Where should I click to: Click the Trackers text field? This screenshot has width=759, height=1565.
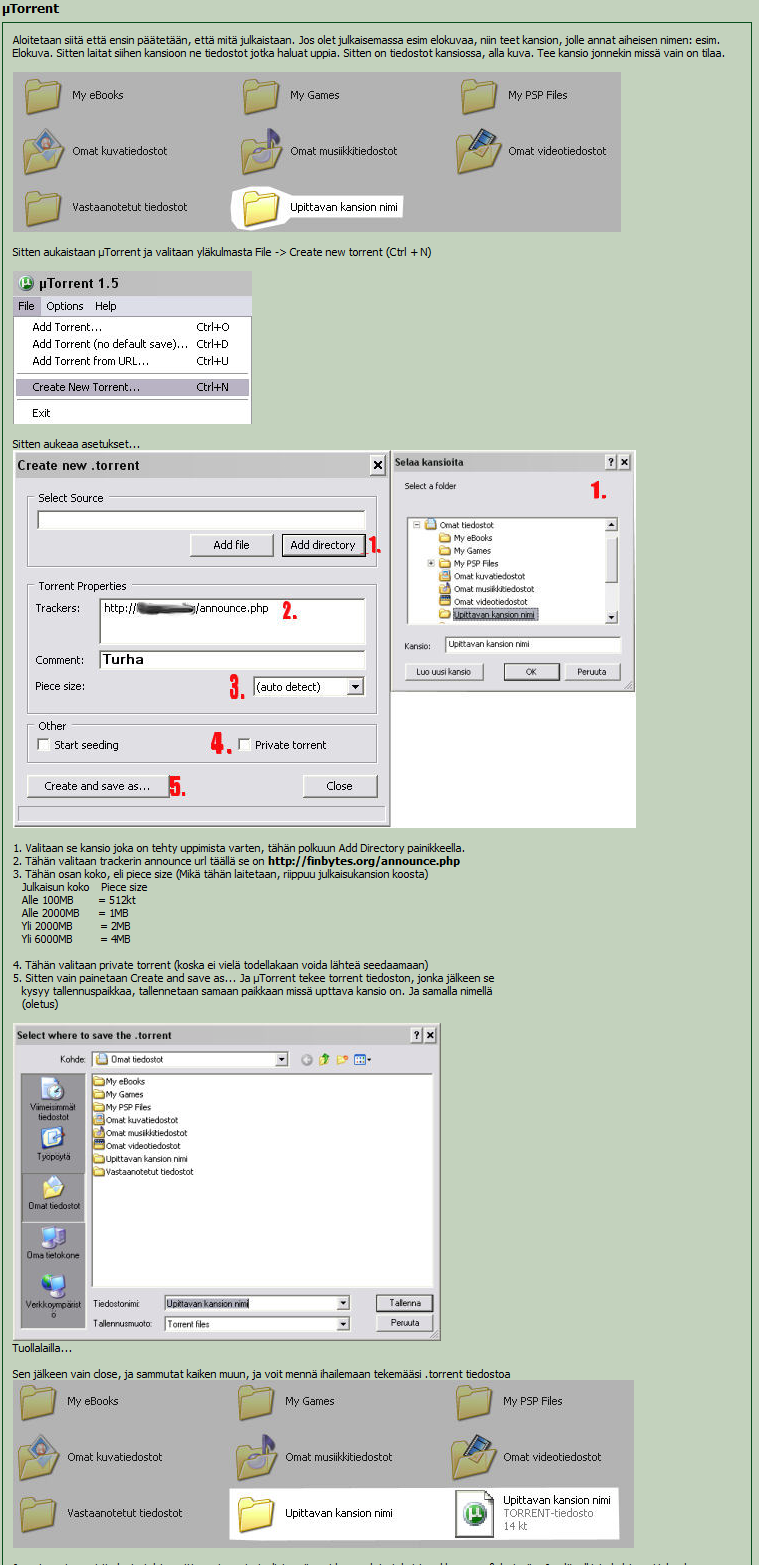coord(232,620)
